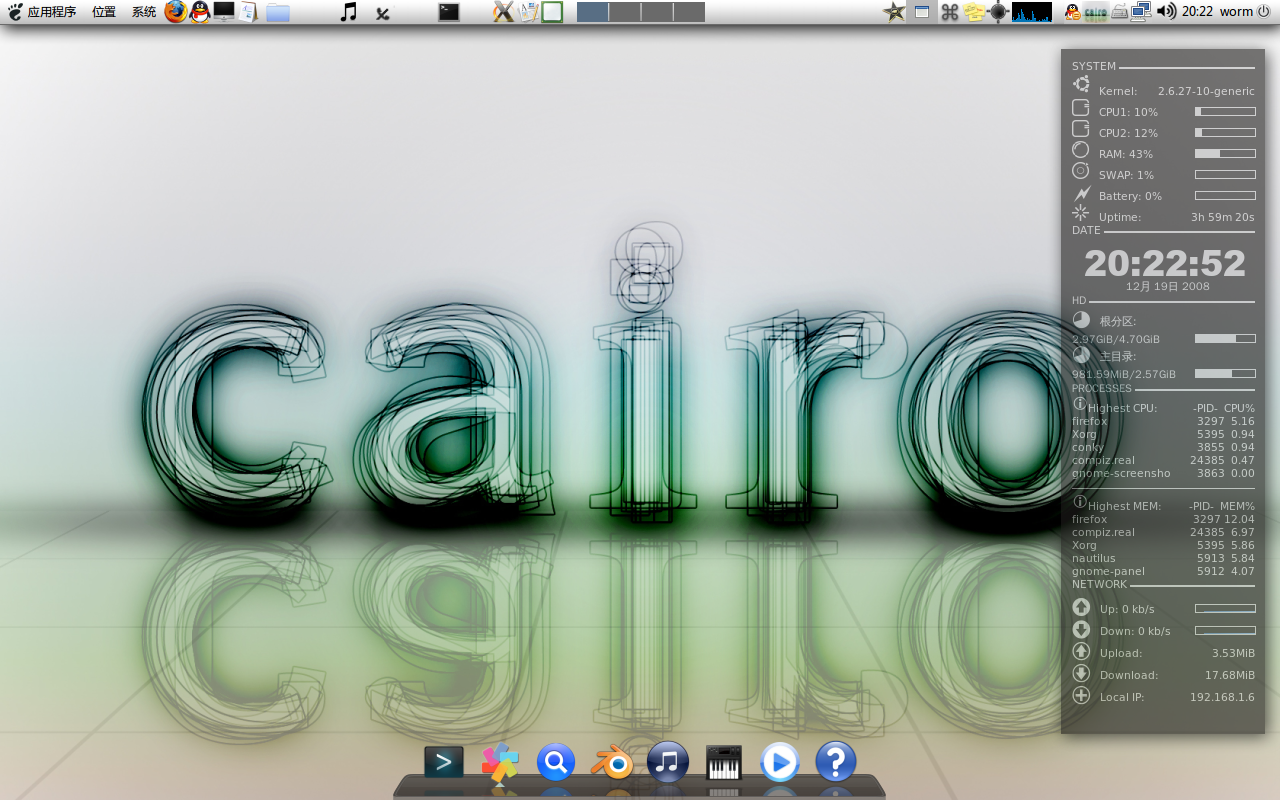
Task: Click the QQ penguin tray icon
Action: (1073, 12)
